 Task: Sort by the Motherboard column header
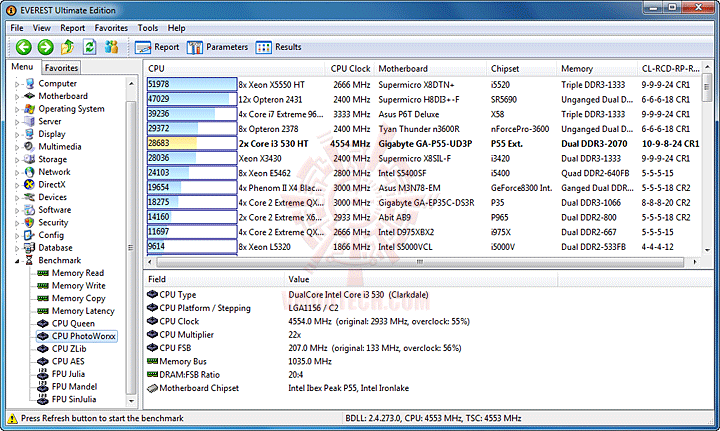[430, 68]
